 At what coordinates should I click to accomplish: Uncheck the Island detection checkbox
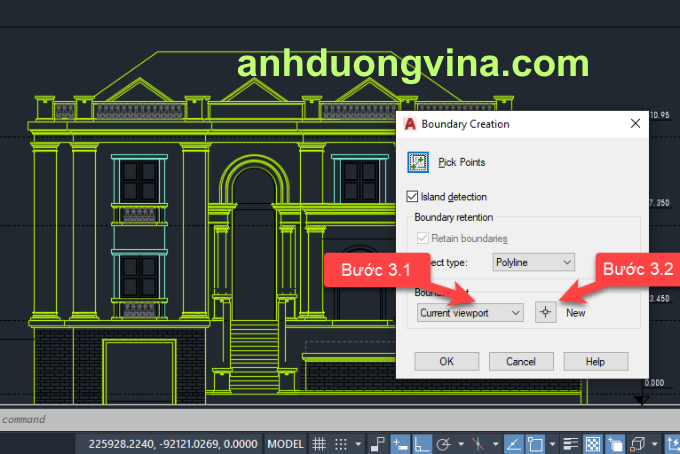tap(414, 197)
